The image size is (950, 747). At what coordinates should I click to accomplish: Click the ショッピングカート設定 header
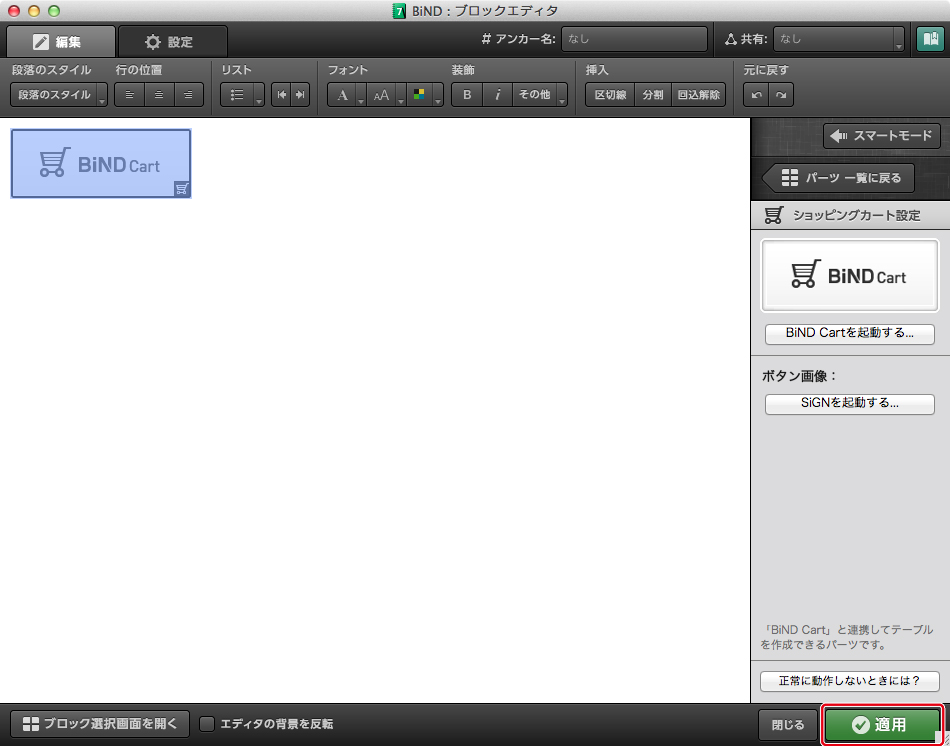849,215
